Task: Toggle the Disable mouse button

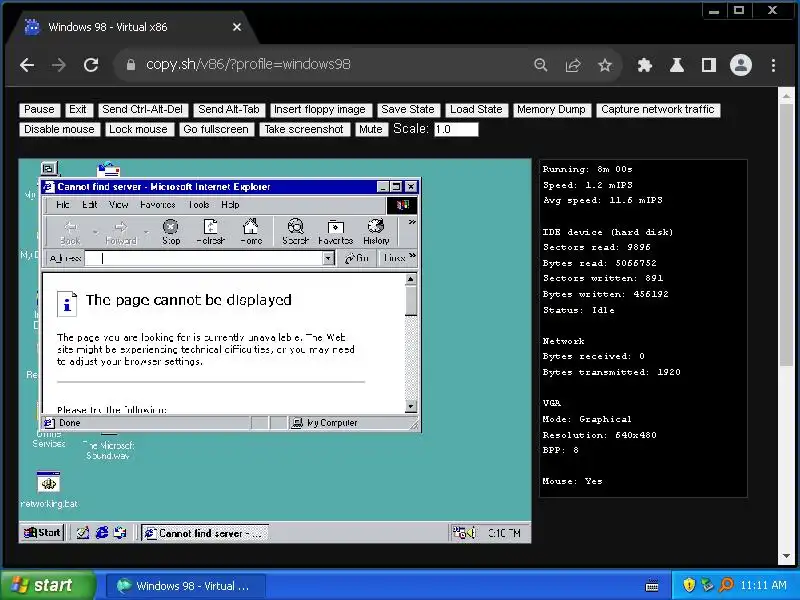Action: tap(60, 130)
